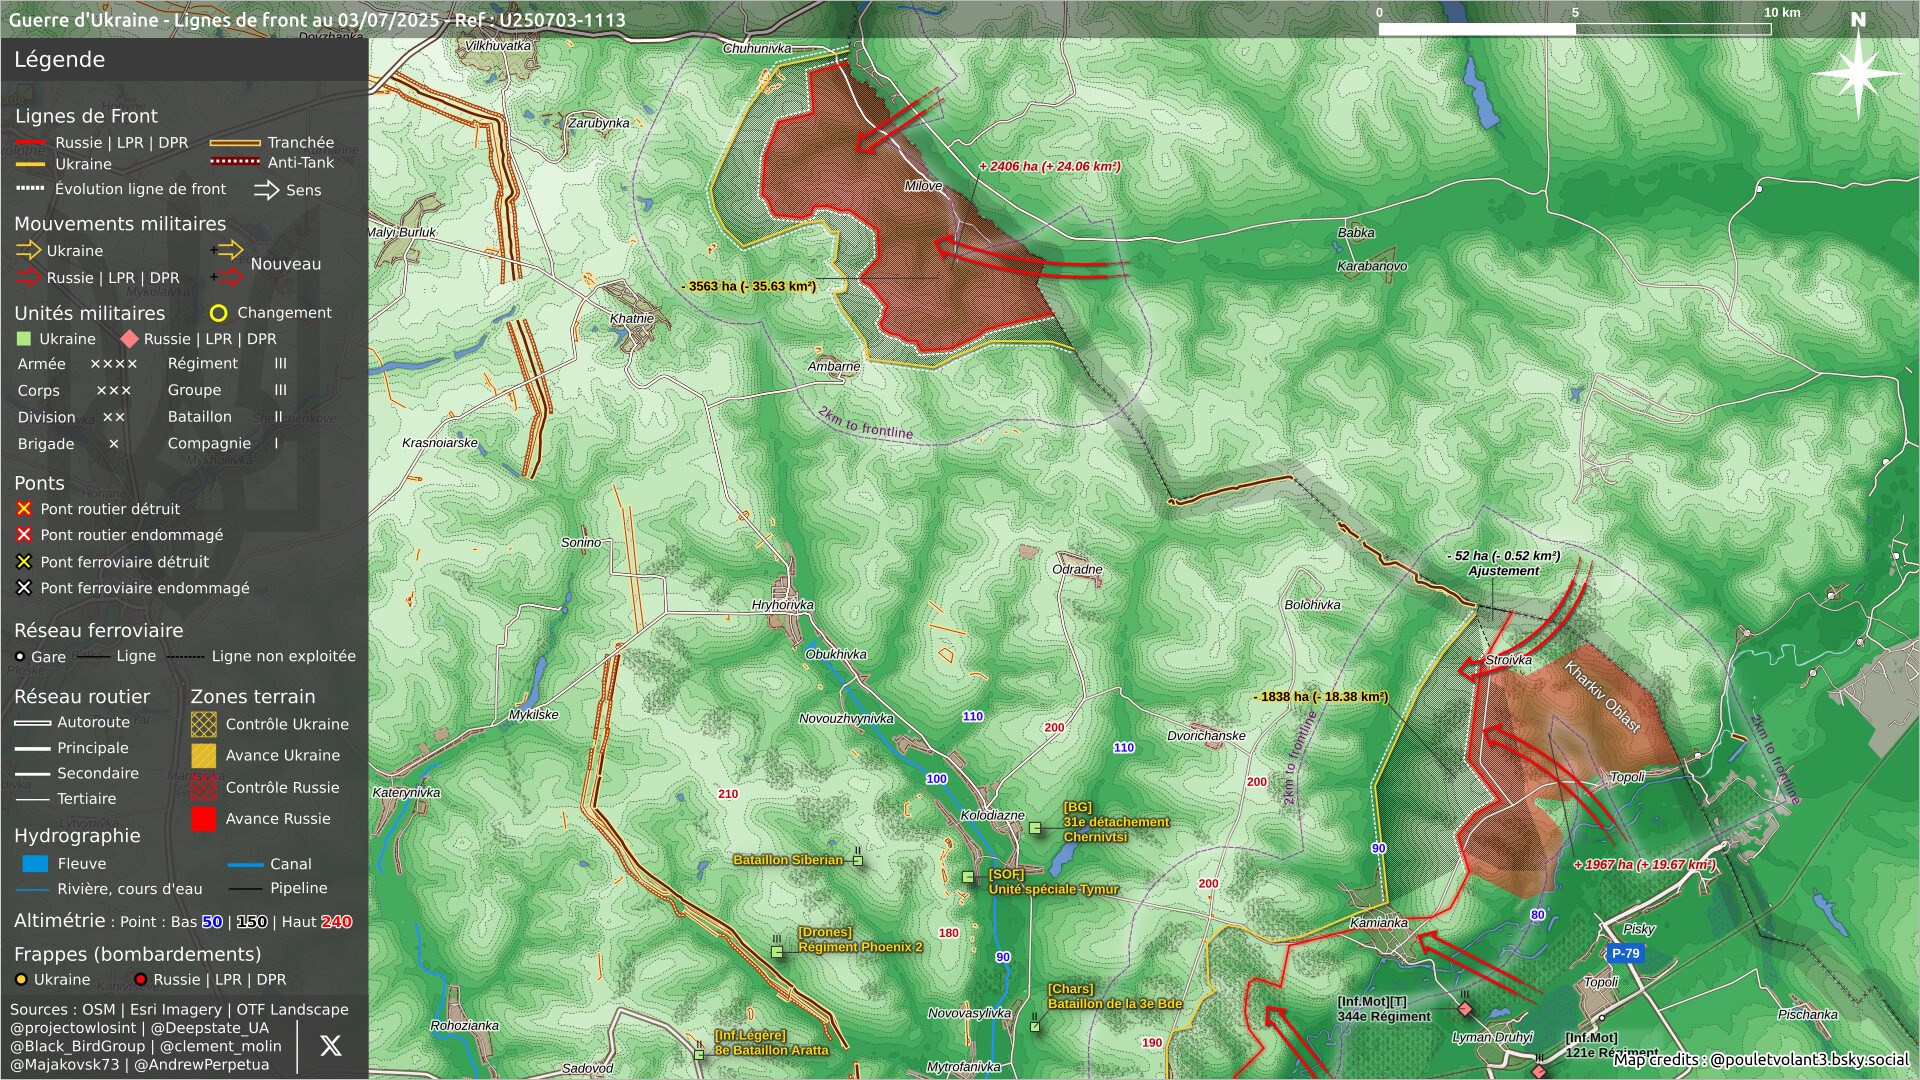The width and height of the screenshot is (1920, 1080).
Task: Click the 10 km scale bar
Action: 1575,29
